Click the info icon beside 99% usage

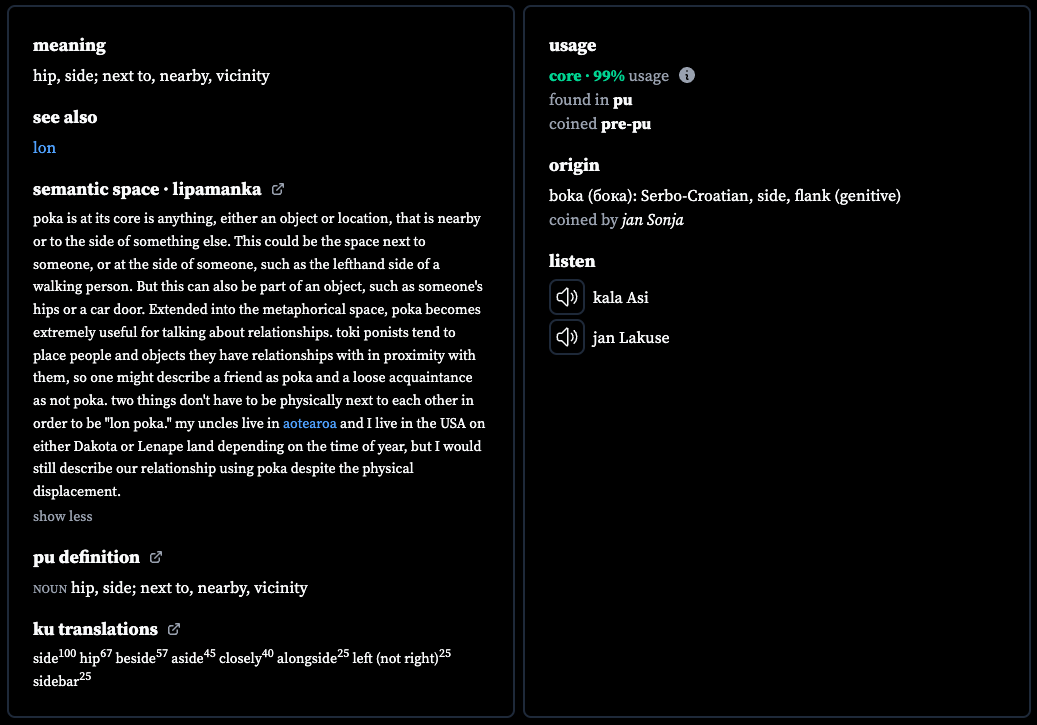(686, 75)
